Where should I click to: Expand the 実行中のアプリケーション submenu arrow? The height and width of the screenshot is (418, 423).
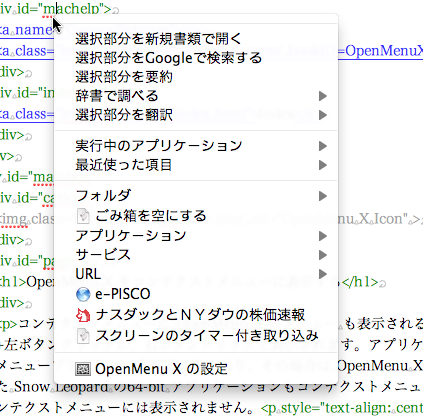click(322, 146)
